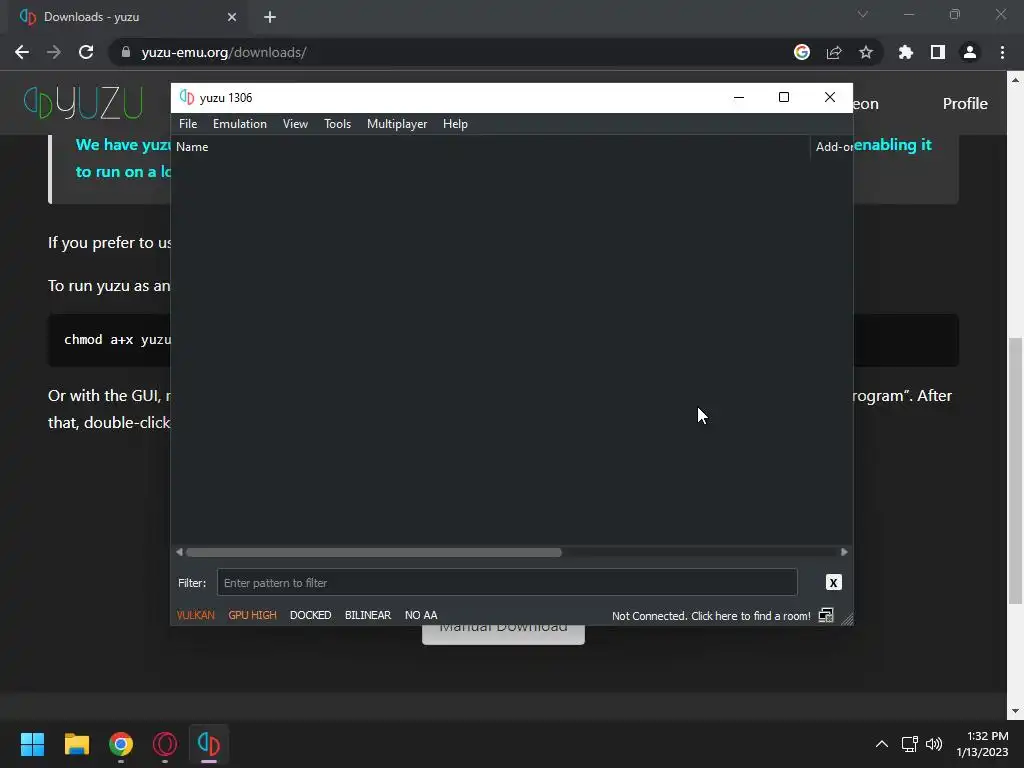1024x768 pixels.
Task: Click the Manual Download button on webpage
Action: [x=503, y=634]
